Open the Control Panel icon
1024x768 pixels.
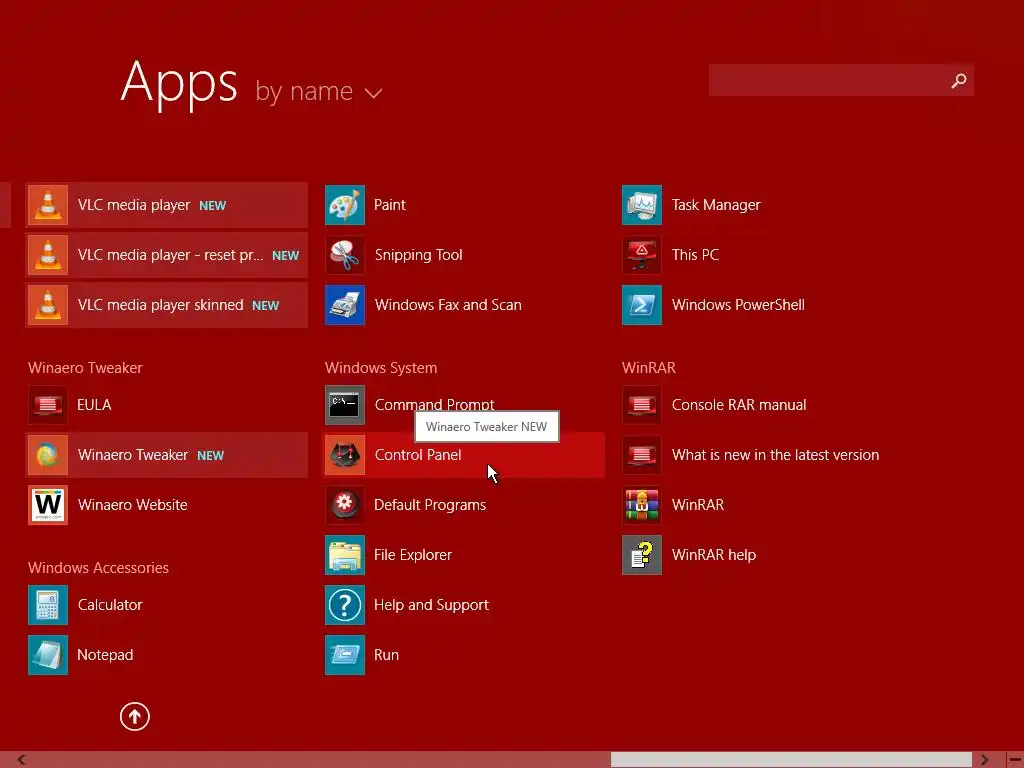[345, 455]
